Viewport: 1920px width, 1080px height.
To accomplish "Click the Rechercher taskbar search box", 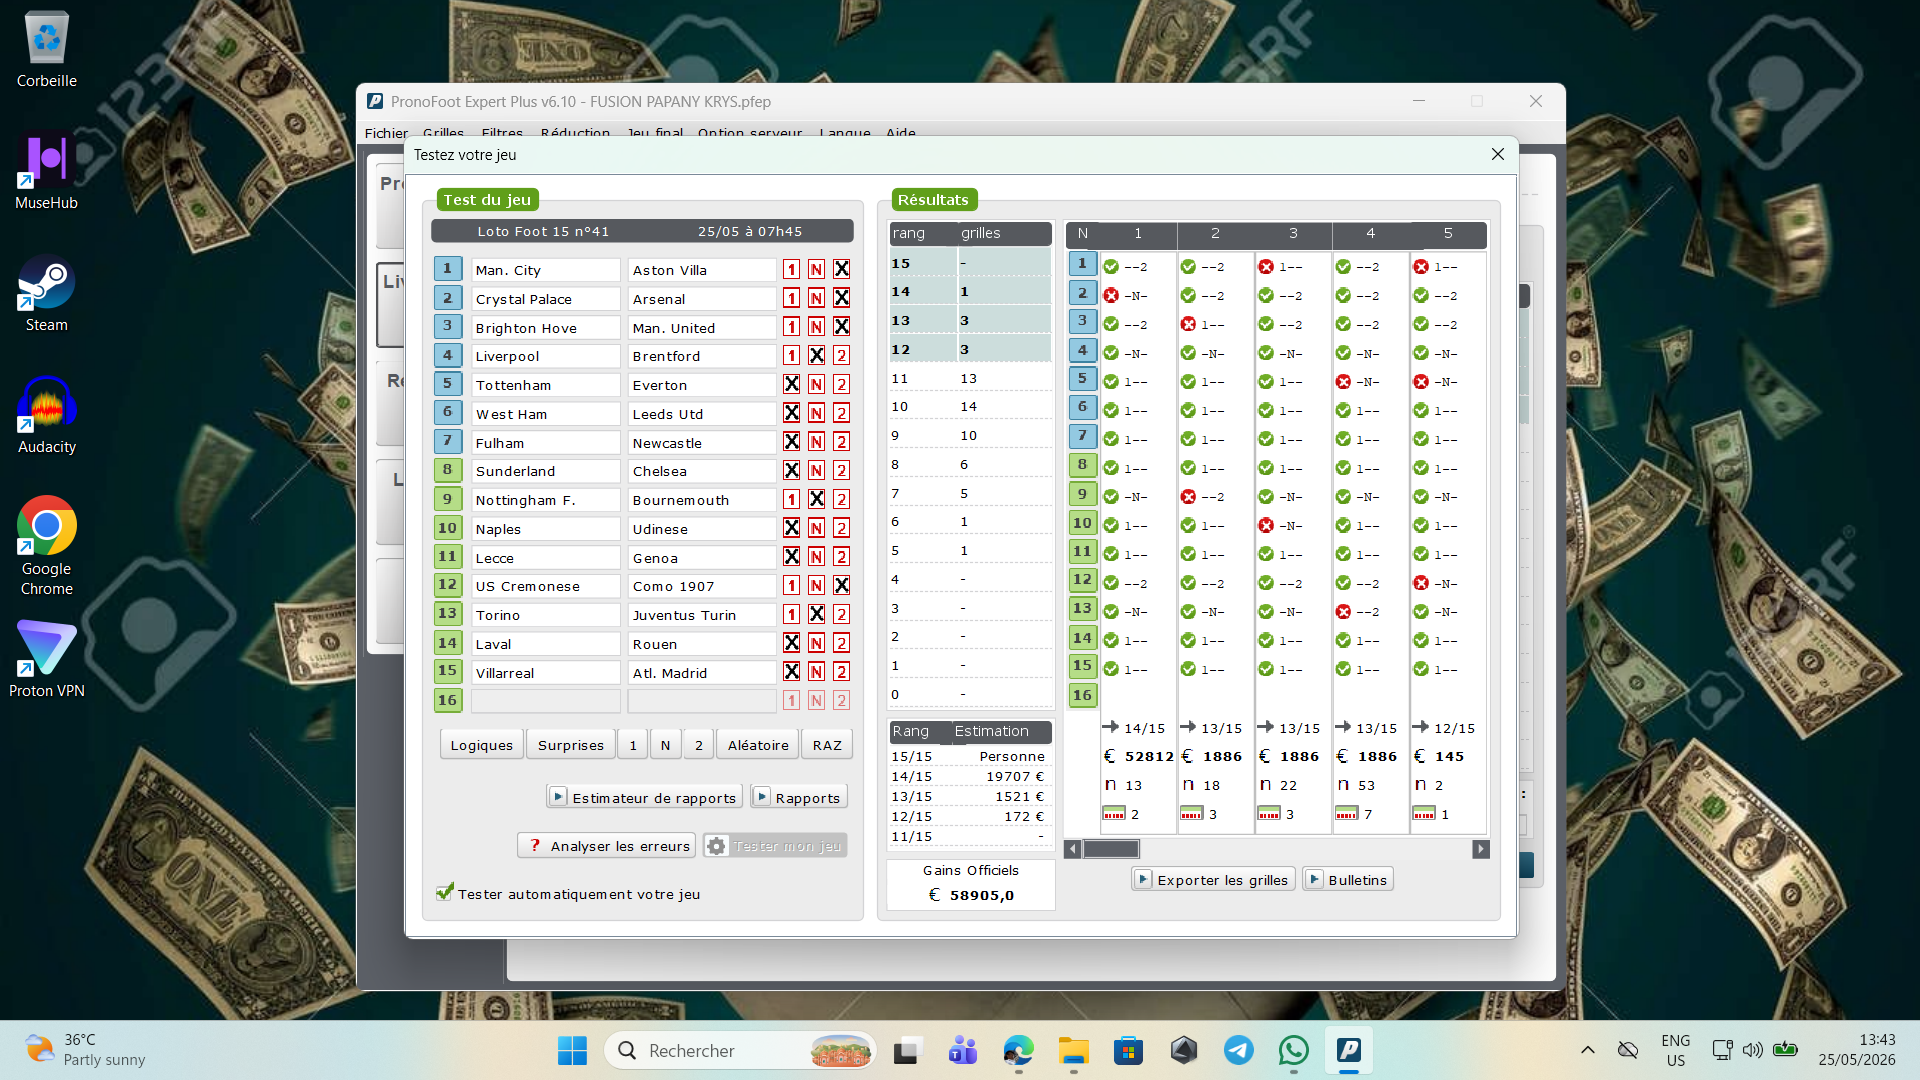I will click(x=740, y=1051).
